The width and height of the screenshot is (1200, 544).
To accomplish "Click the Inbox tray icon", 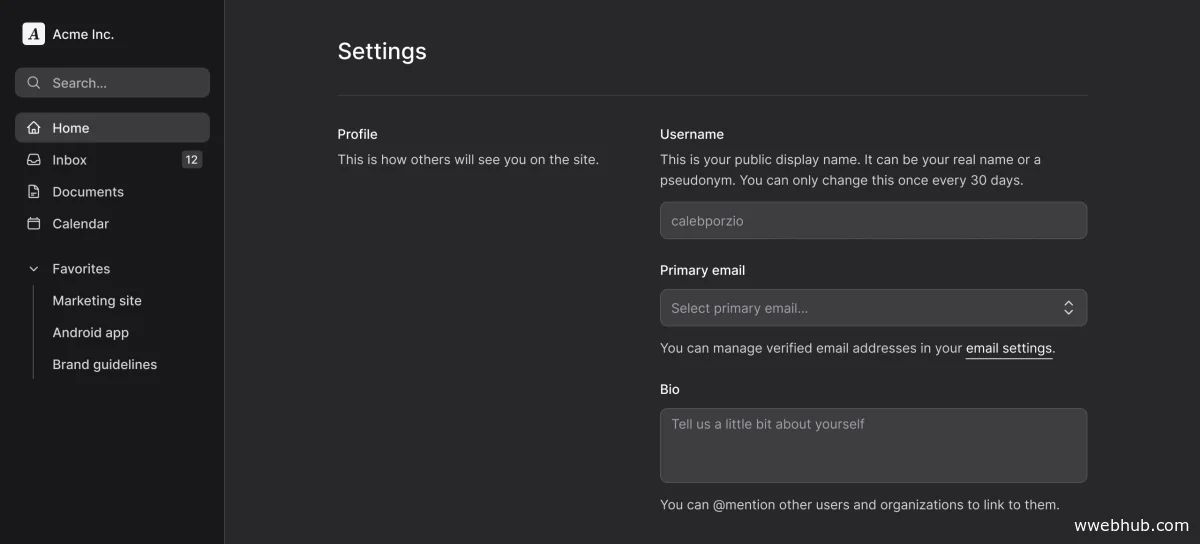I will click(34, 160).
